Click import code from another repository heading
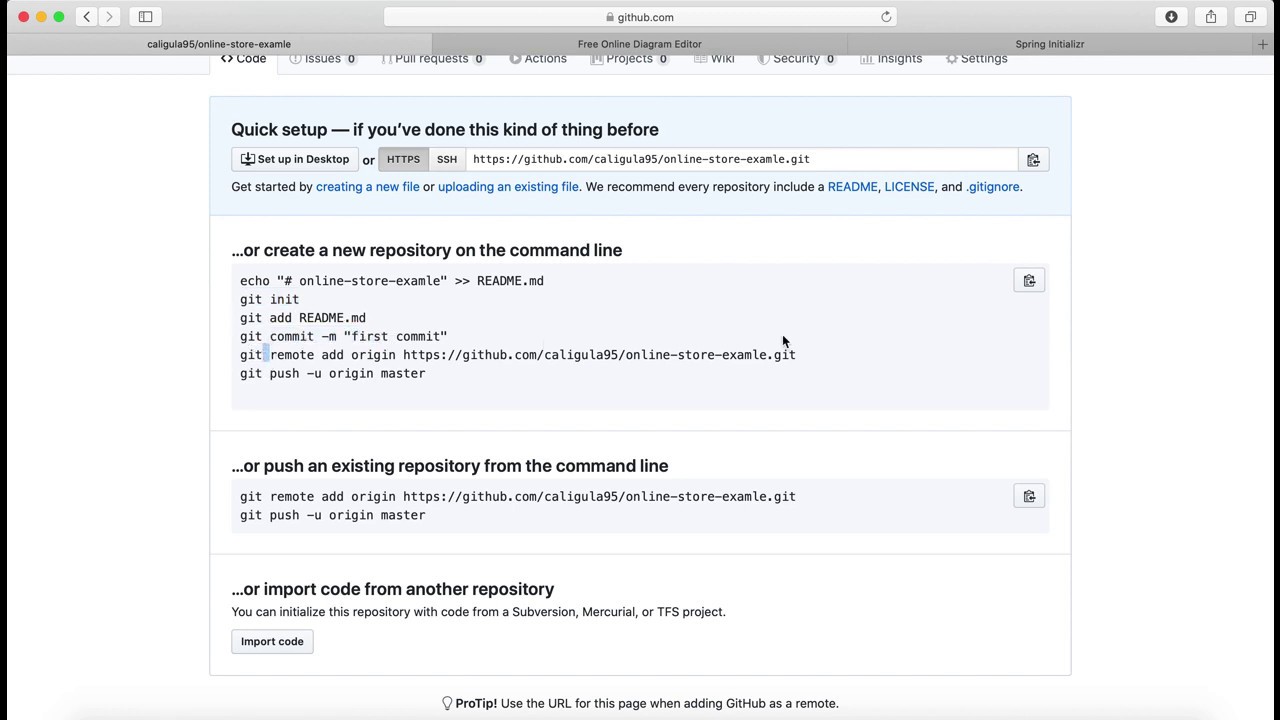Image resolution: width=1280 pixels, height=720 pixels. 393,590
